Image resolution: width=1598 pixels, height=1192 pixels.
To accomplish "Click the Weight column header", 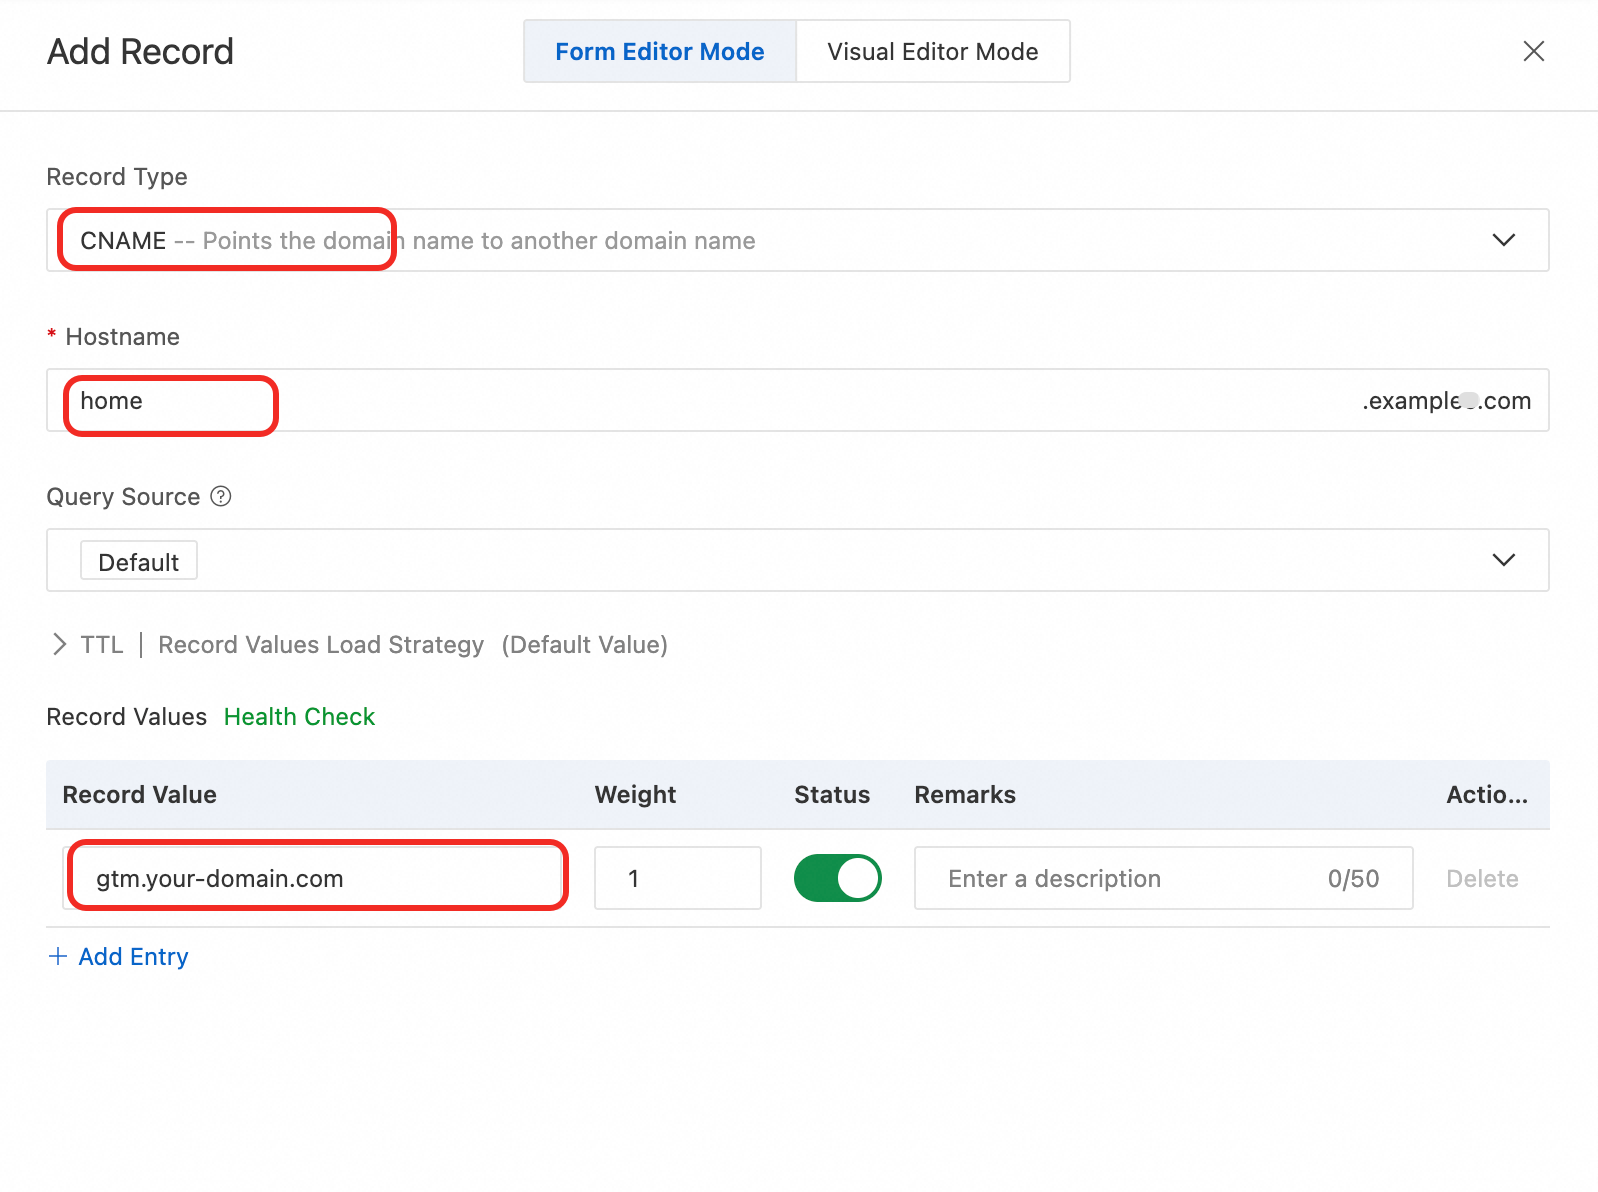I will coord(635,795).
